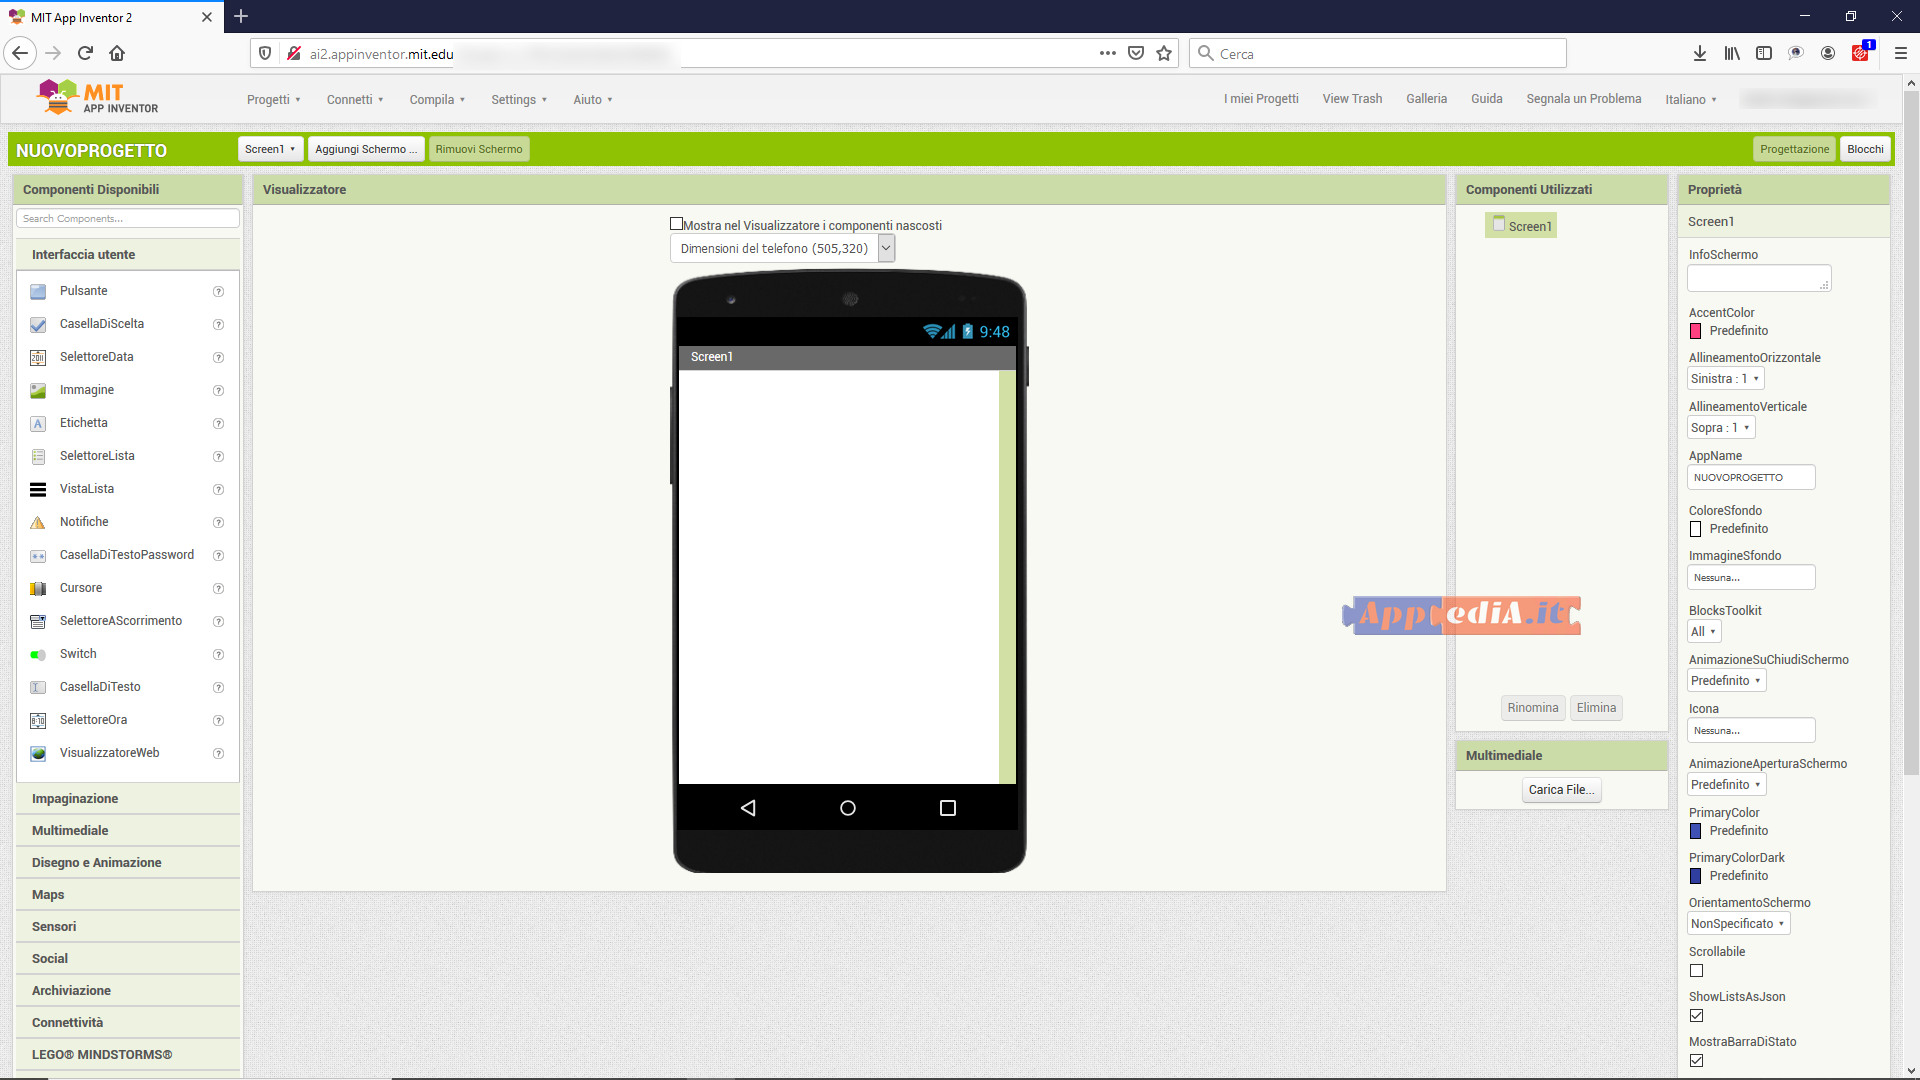Select the CasellaDiTesto component icon
This screenshot has height=1080, width=1920.
(x=38, y=688)
